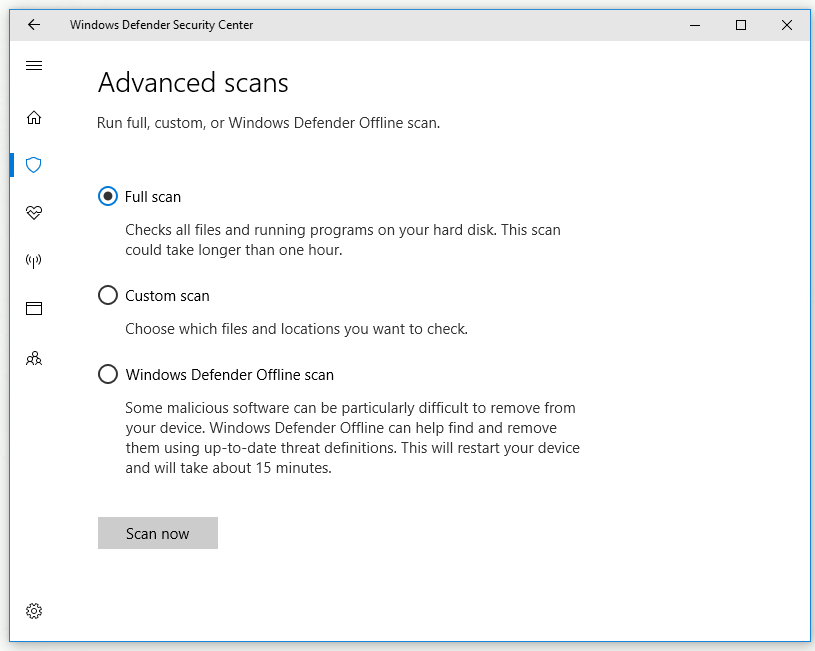Image resolution: width=815 pixels, height=651 pixels.
Task: Go to the Home icon in sidebar
Action: coord(34,118)
